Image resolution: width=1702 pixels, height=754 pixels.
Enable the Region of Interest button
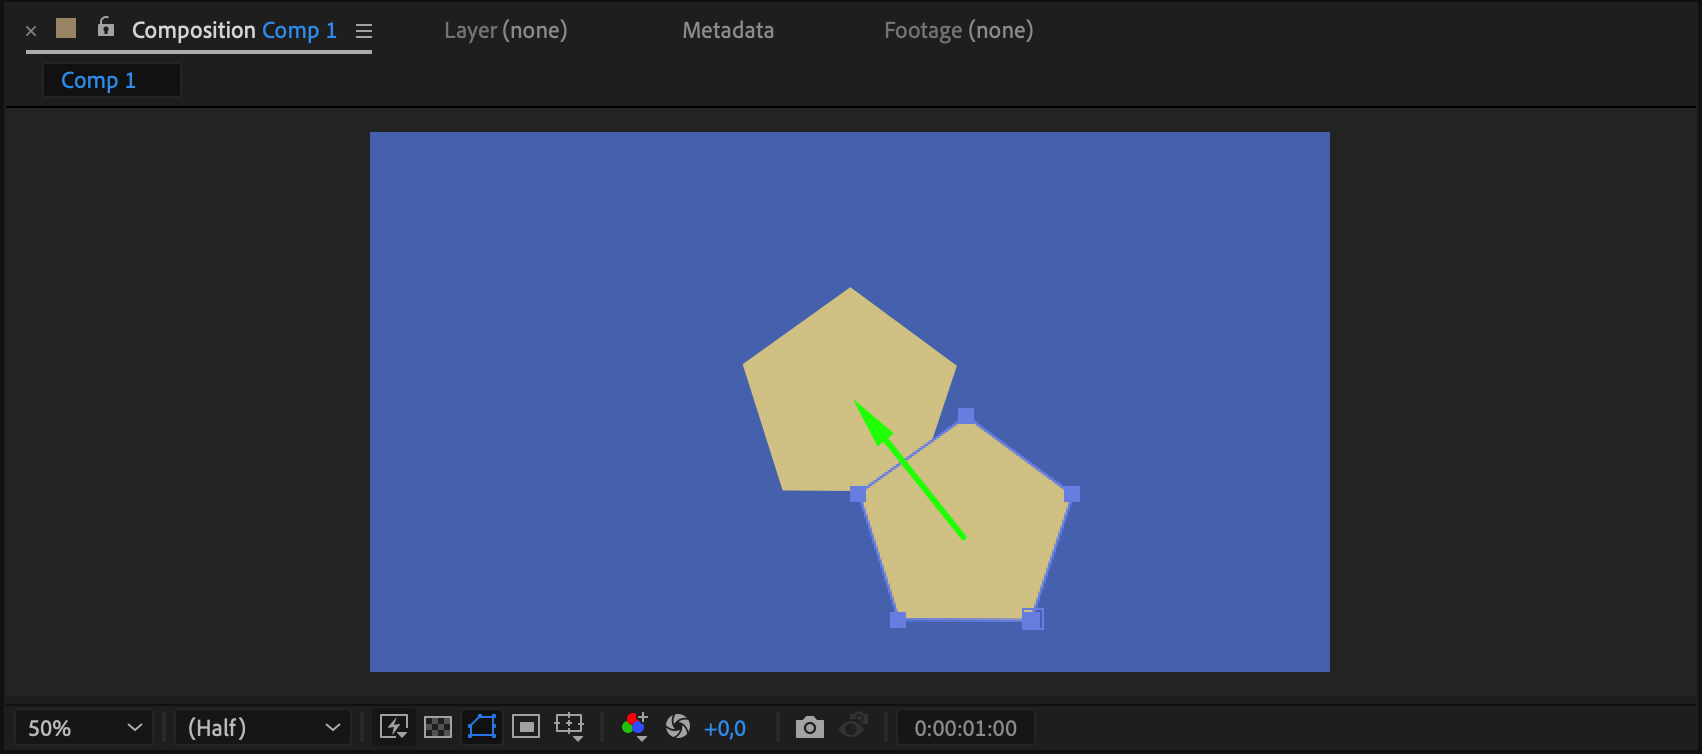point(526,727)
